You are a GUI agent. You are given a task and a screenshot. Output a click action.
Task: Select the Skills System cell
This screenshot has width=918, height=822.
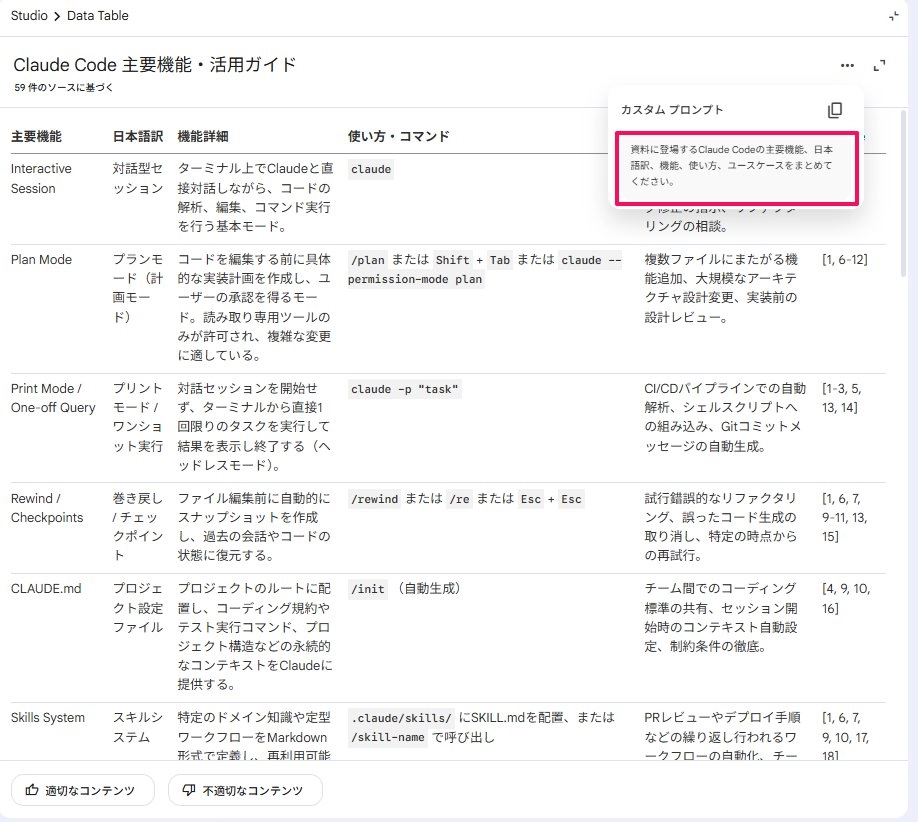pos(47,718)
